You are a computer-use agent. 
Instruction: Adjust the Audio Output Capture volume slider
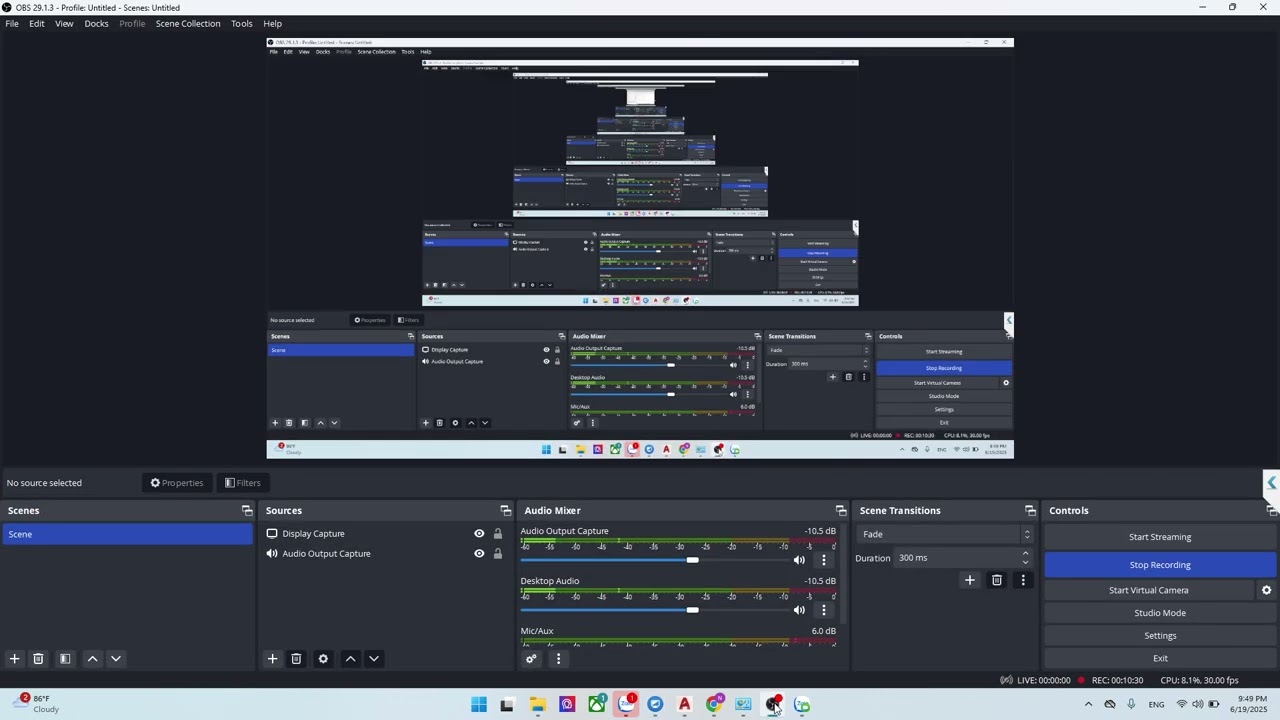[692, 560]
